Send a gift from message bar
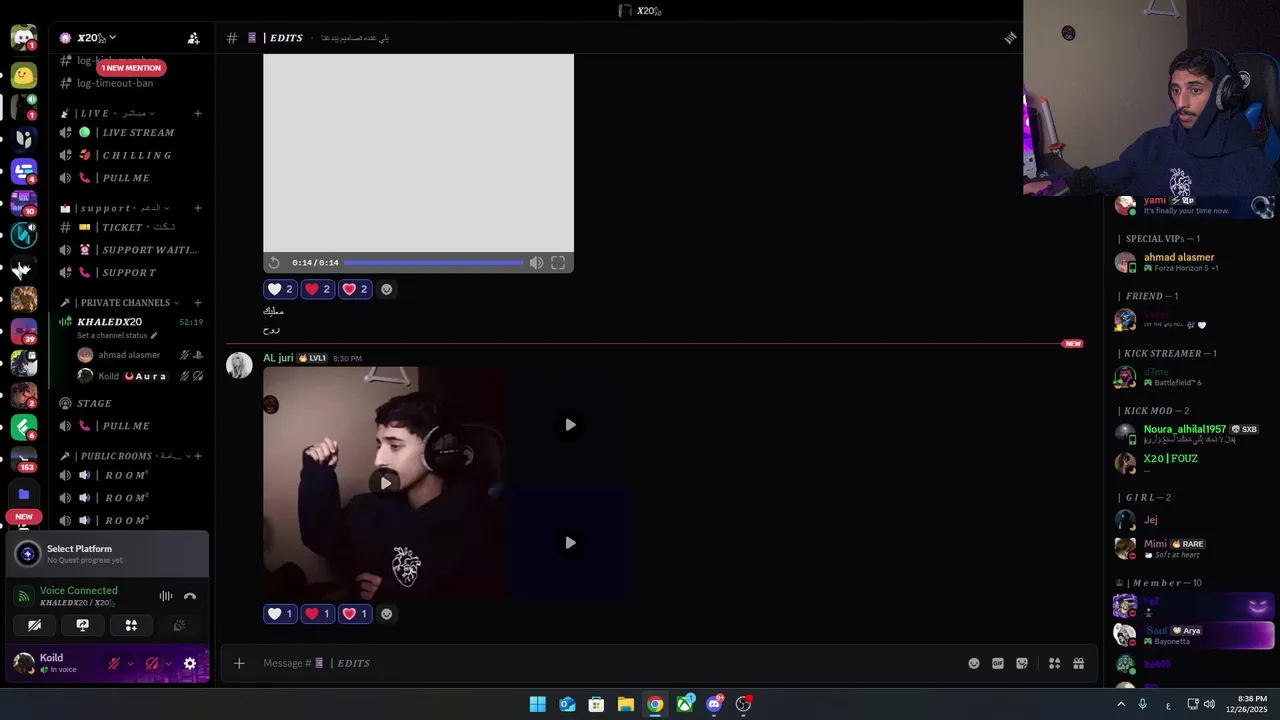1280x720 pixels. coord(1078,663)
